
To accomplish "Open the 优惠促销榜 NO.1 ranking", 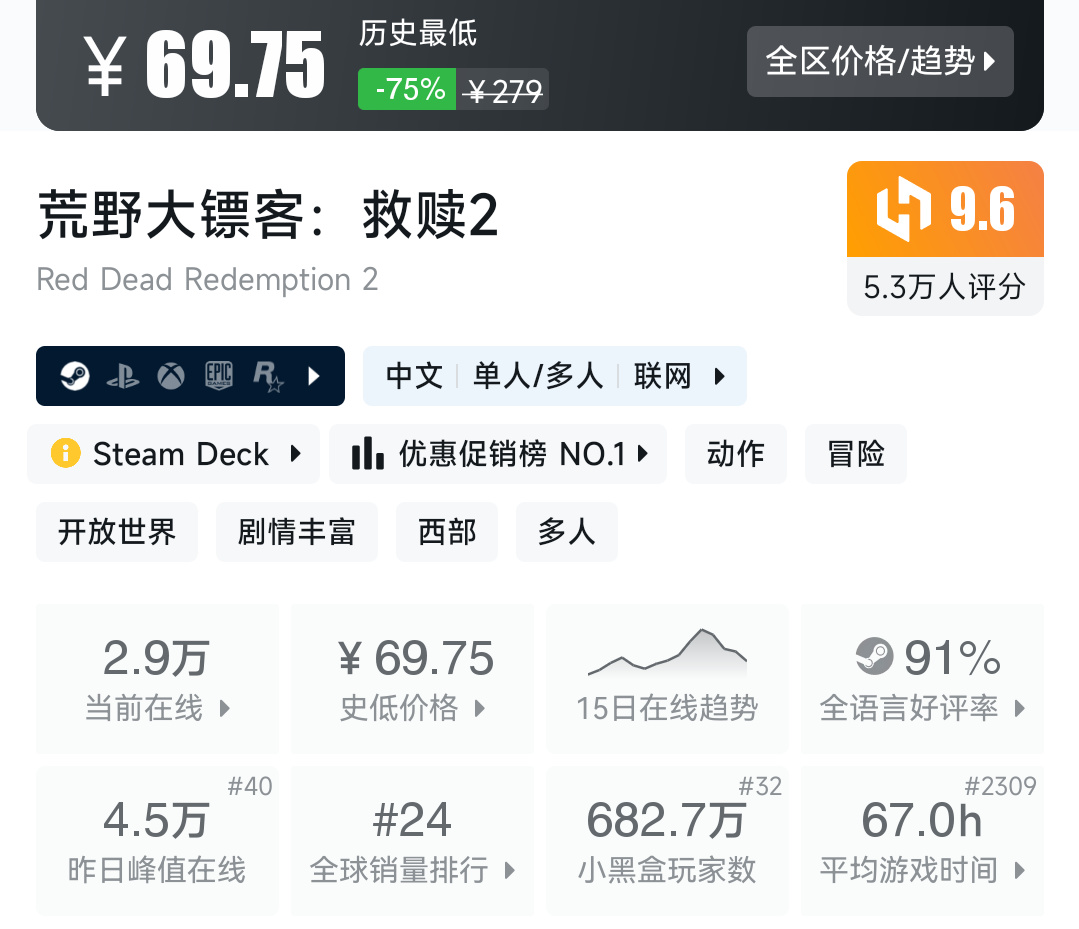I will click(498, 454).
